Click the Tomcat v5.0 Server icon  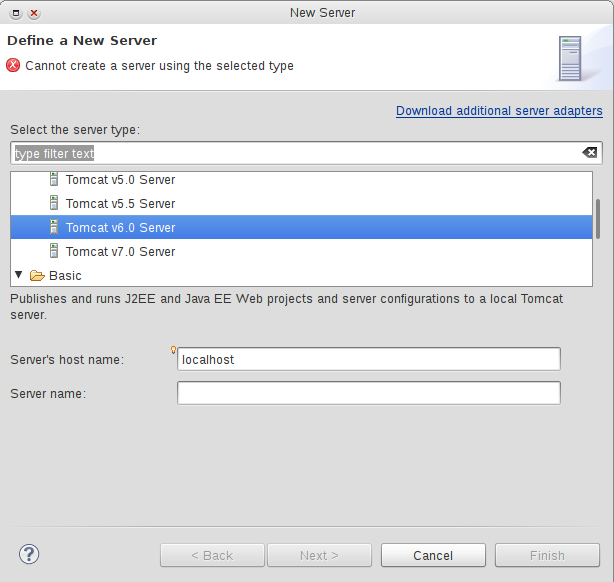click(54, 179)
